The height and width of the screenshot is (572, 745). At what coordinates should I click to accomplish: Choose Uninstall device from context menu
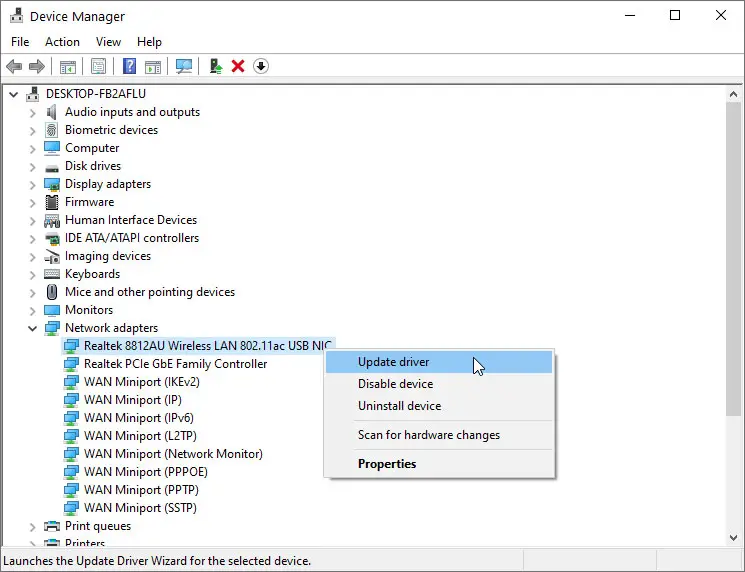pos(439,406)
